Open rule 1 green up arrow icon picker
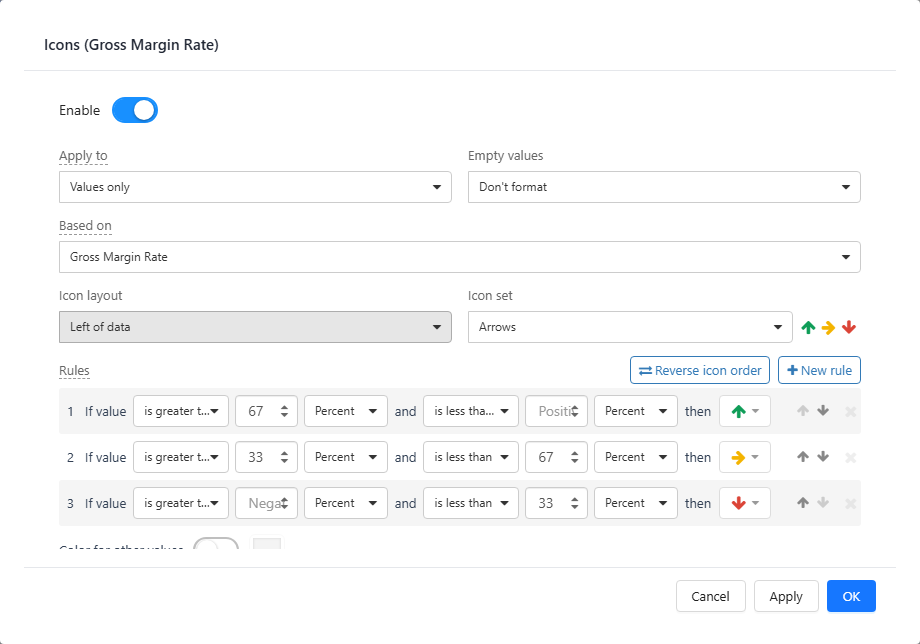Screen dimensions: 920x644 [x=745, y=411]
